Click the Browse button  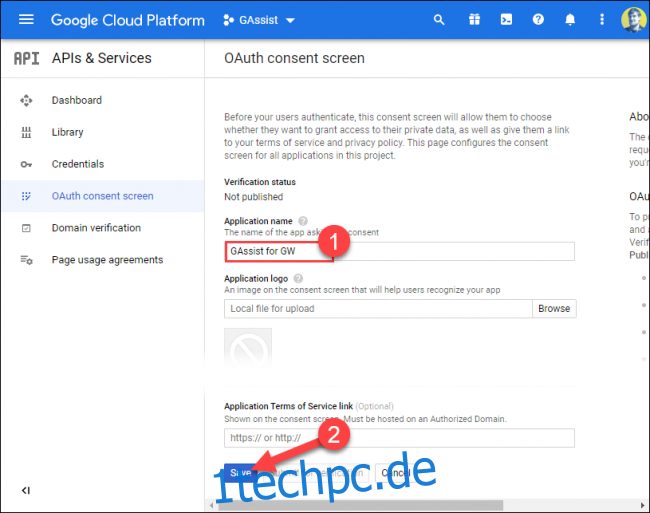(x=554, y=309)
